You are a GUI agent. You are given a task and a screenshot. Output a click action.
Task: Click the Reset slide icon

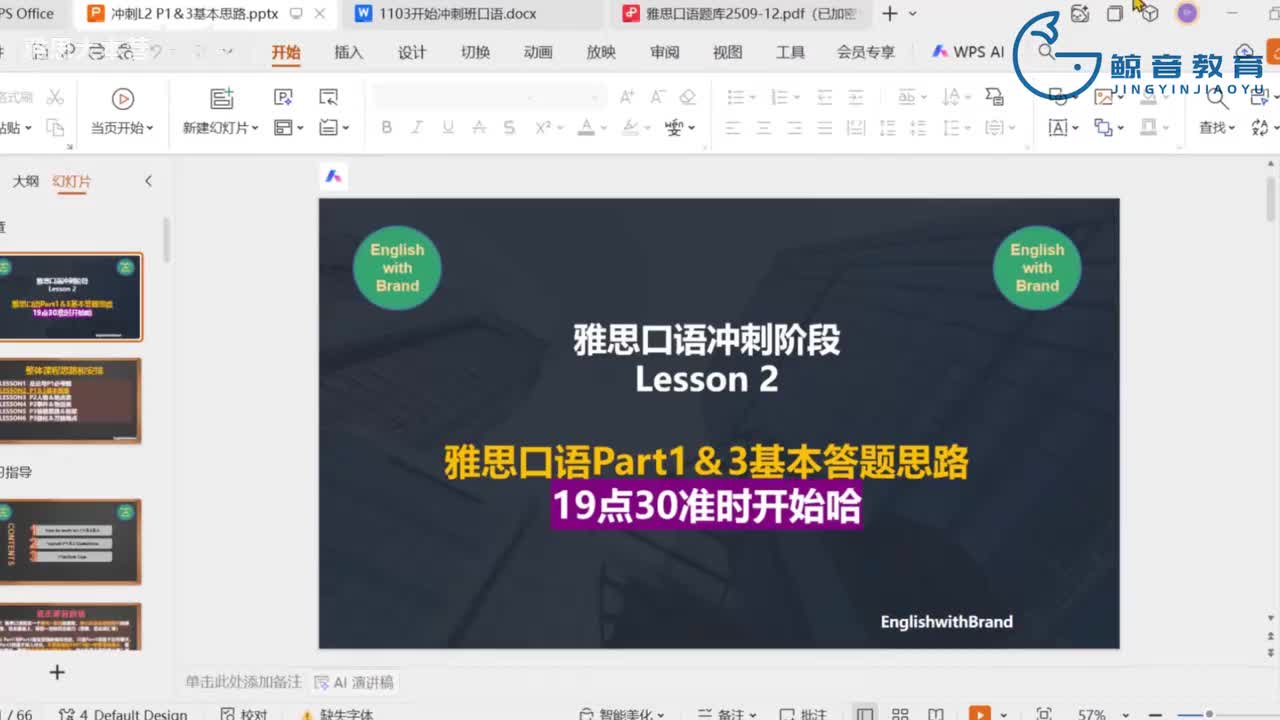coord(328,97)
